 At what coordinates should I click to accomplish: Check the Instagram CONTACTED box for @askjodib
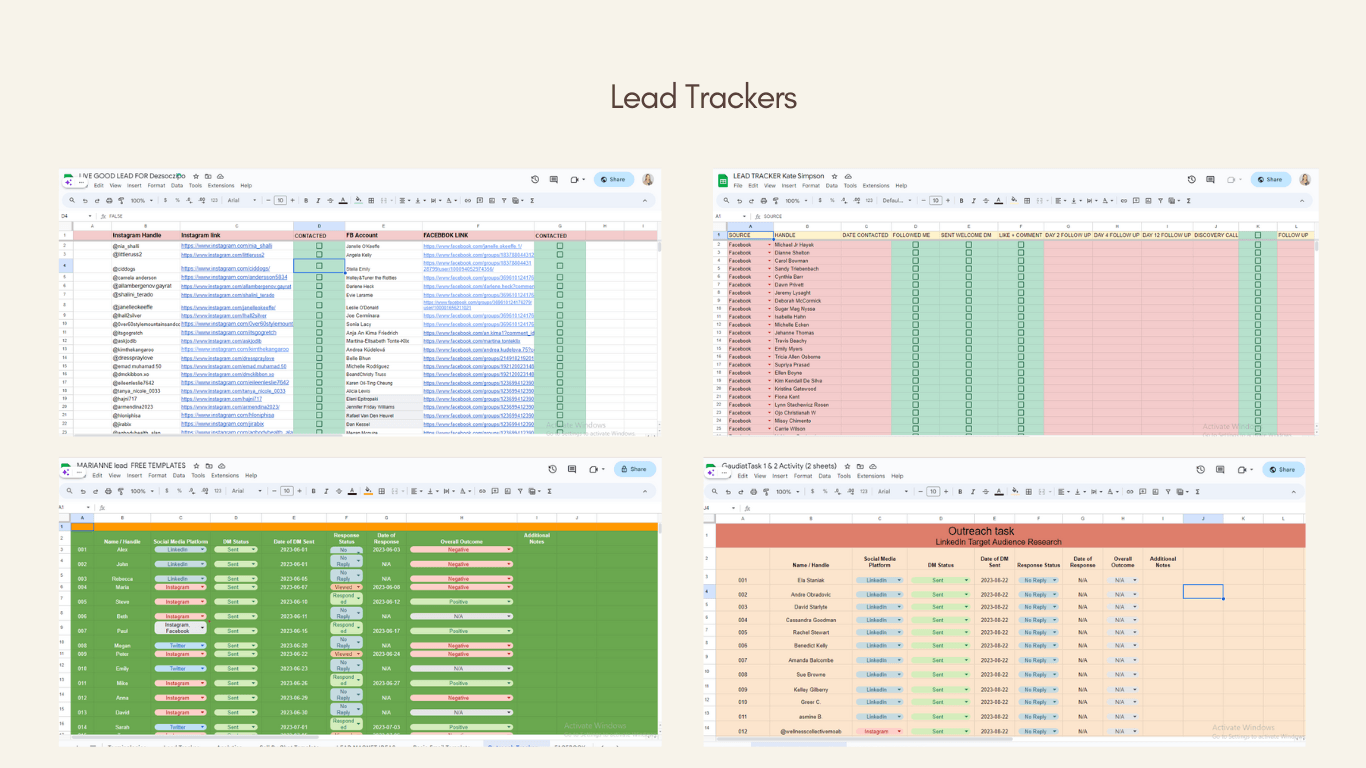click(x=320, y=341)
